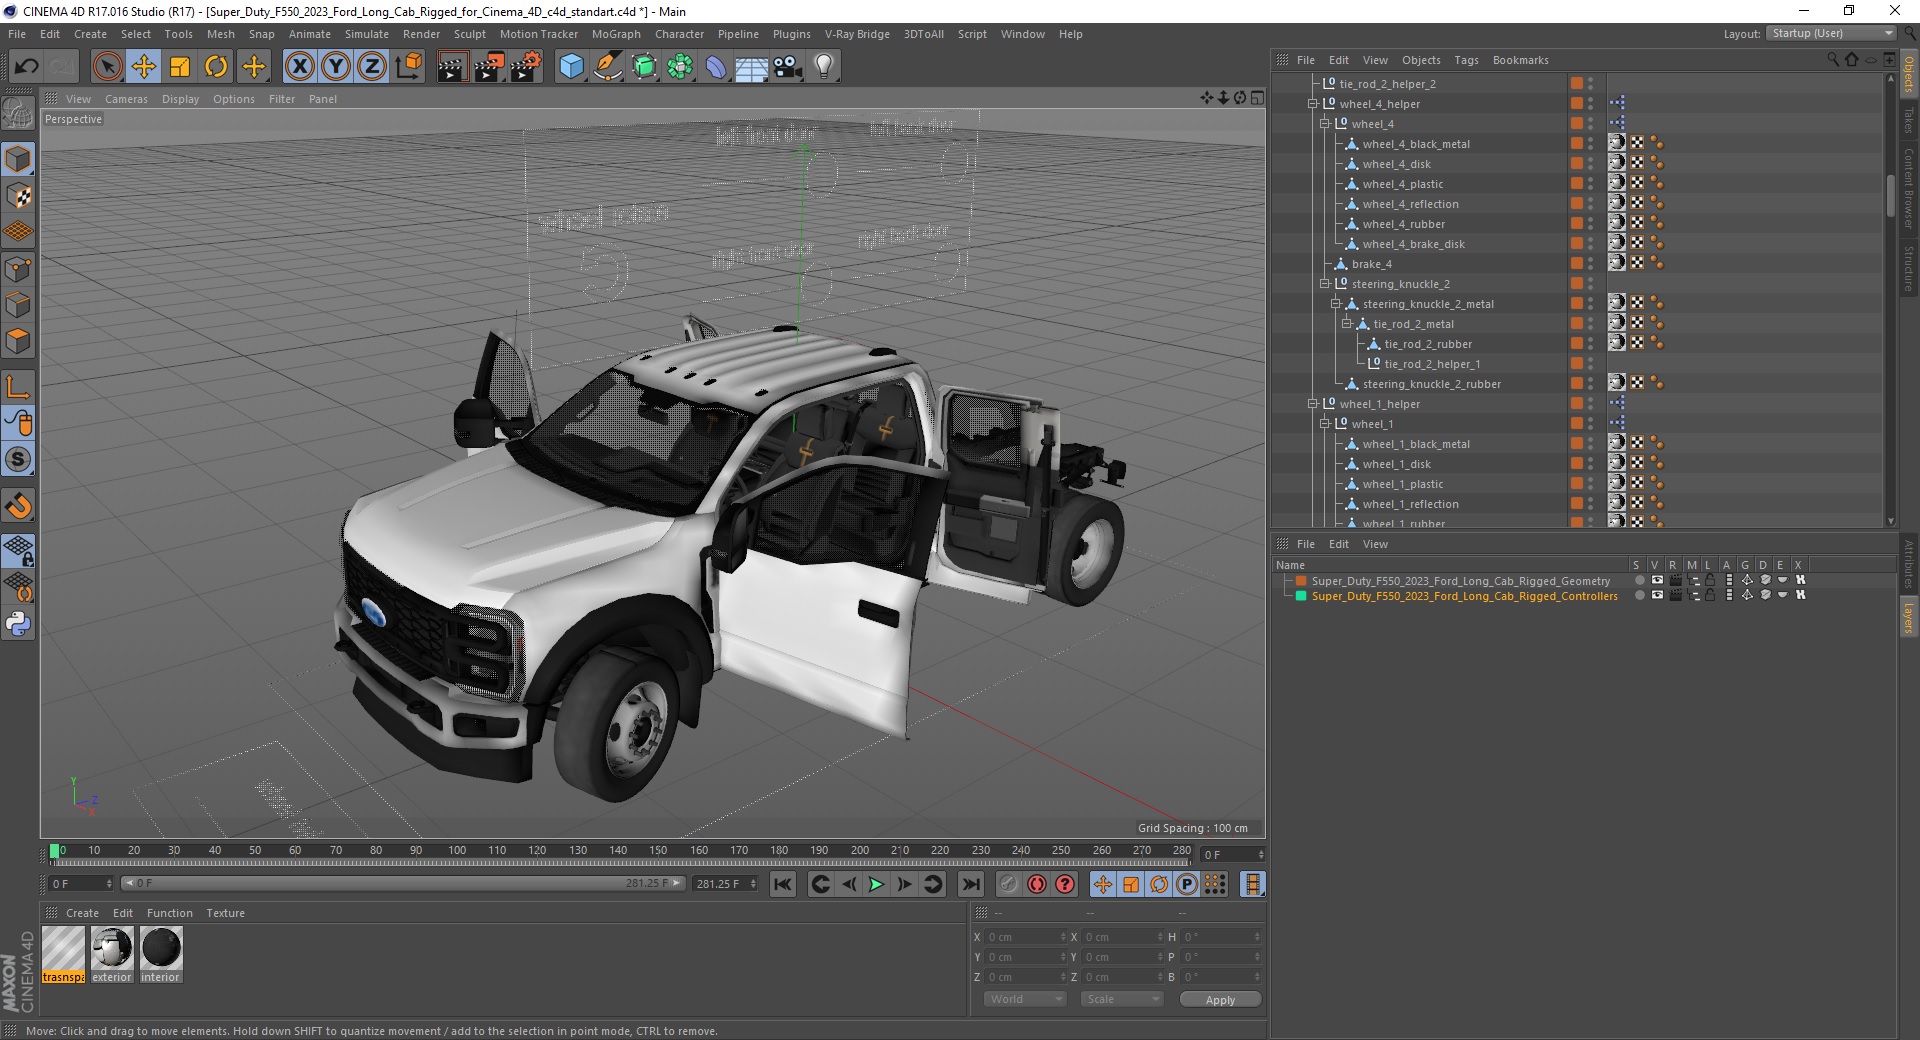Activate the Move tool in top toolbar
The image size is (1920, 1040).
tap(144, 67)
